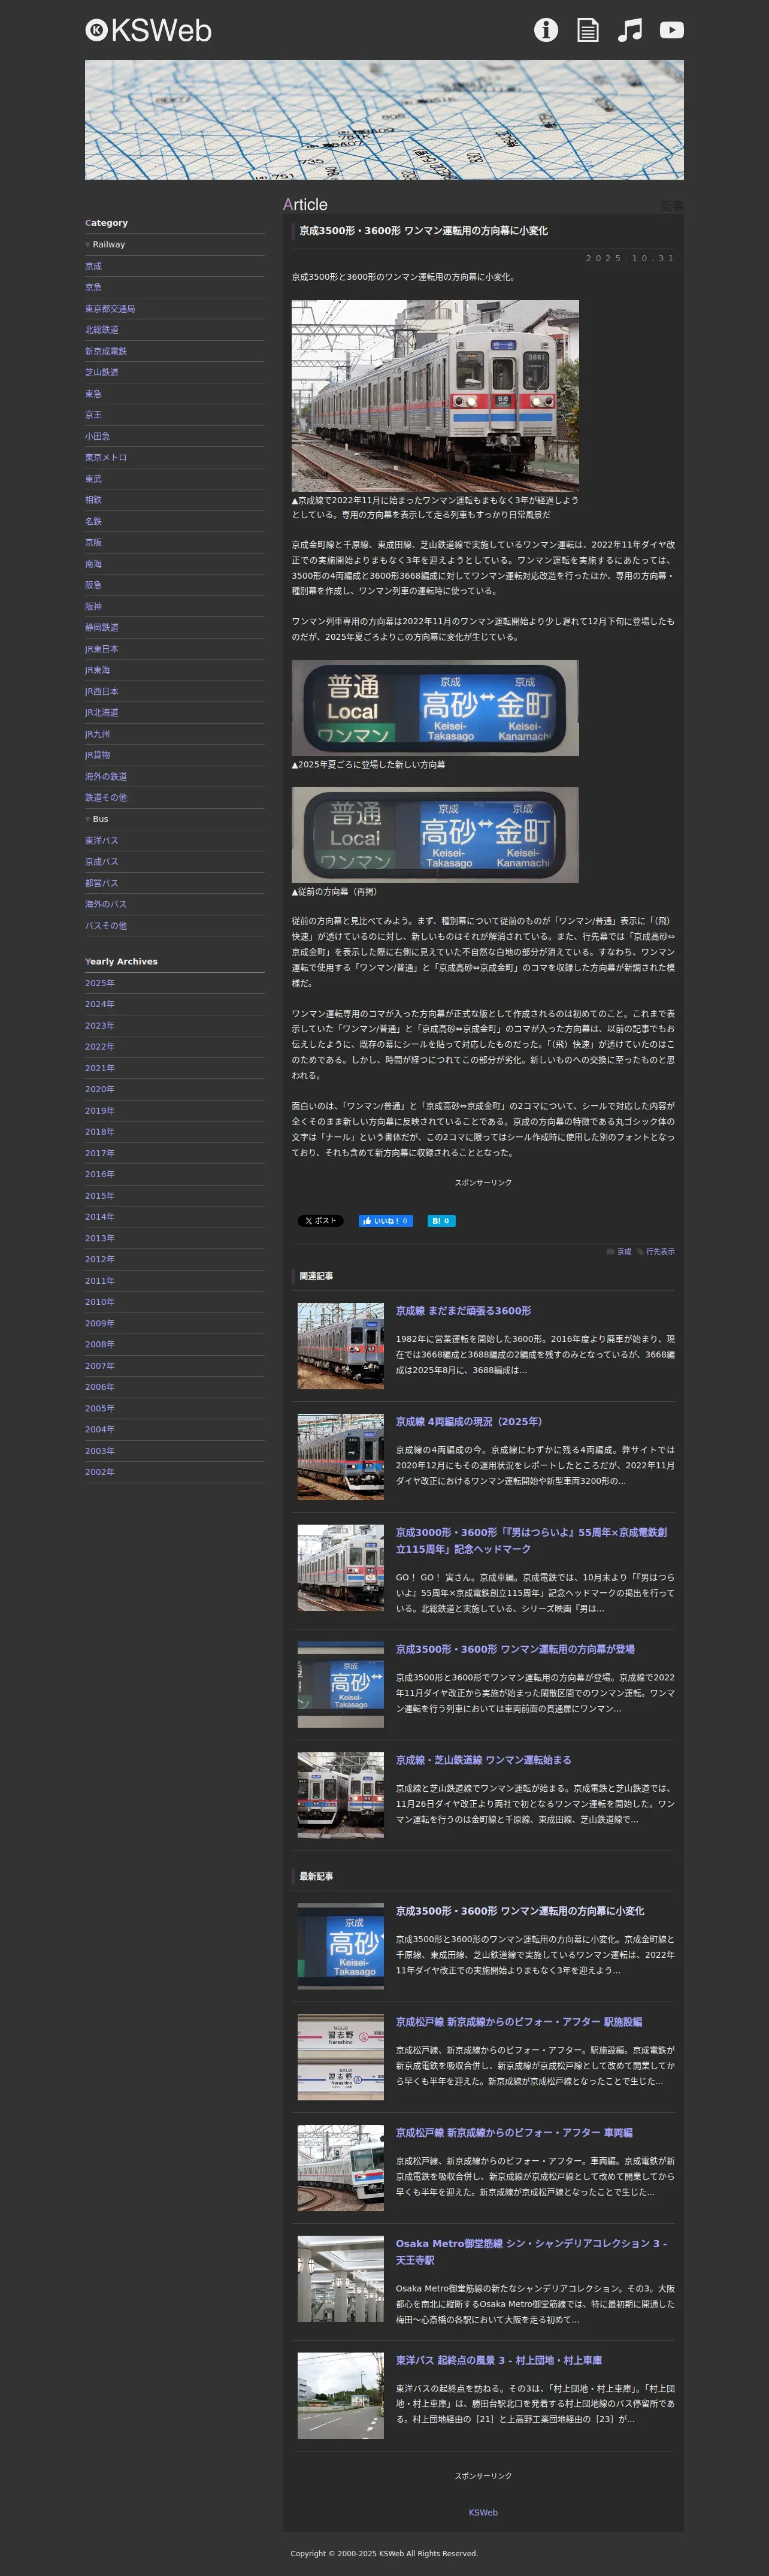
Task: Open the 相鉄 category link
Action: (x=93, y=500)
